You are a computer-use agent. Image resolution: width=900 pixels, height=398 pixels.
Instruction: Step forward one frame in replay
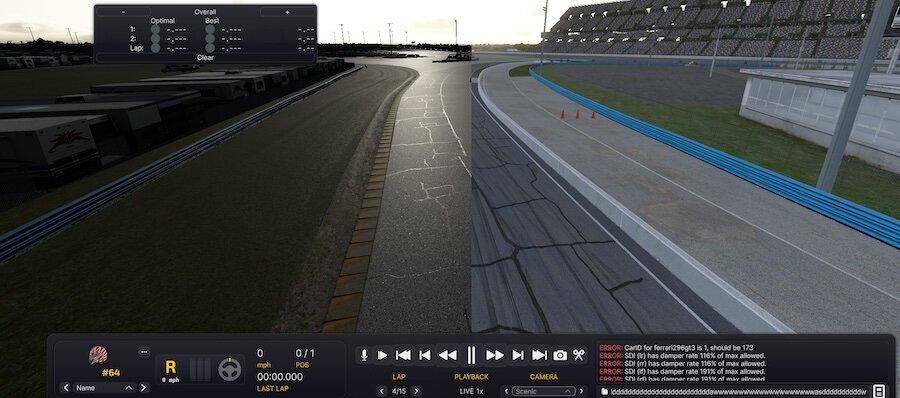[518, 355]
